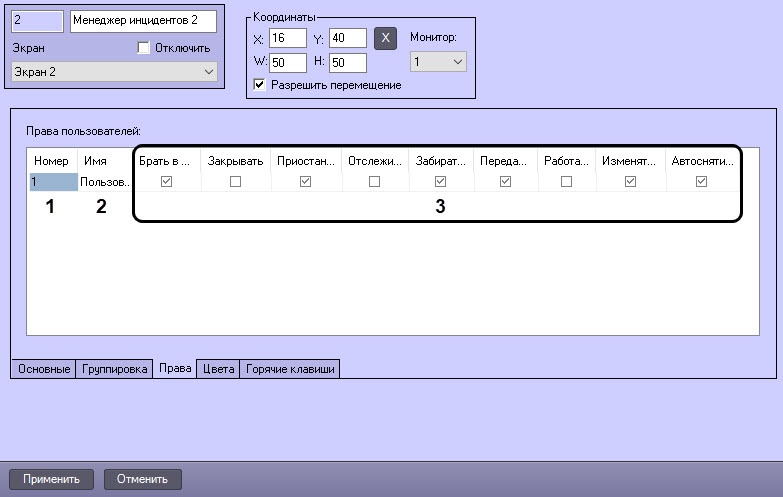Viewport: 783px width, 497px height.
Task: Toggle the Автосняти... permission checkbox
Action: [701, 181]
